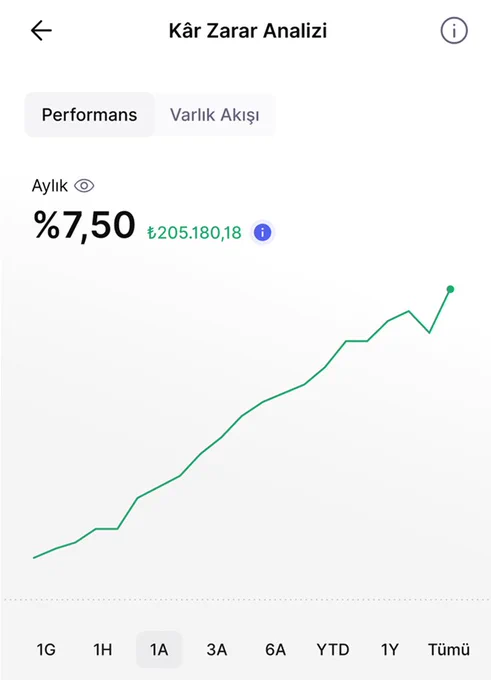Tap the green ₺205.180,18 profit amount
This screenshot has height=680, width=491.
tap(194, 233)
